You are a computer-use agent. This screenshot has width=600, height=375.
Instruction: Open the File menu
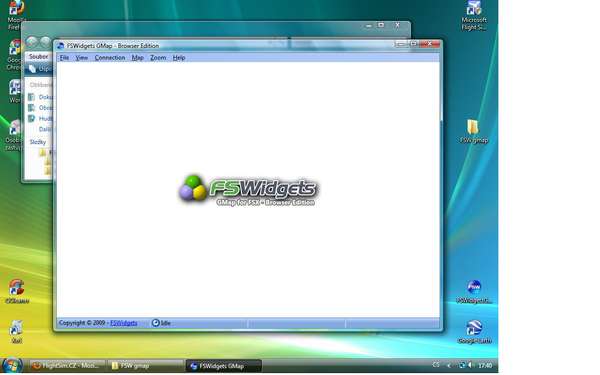pos(64,58)
